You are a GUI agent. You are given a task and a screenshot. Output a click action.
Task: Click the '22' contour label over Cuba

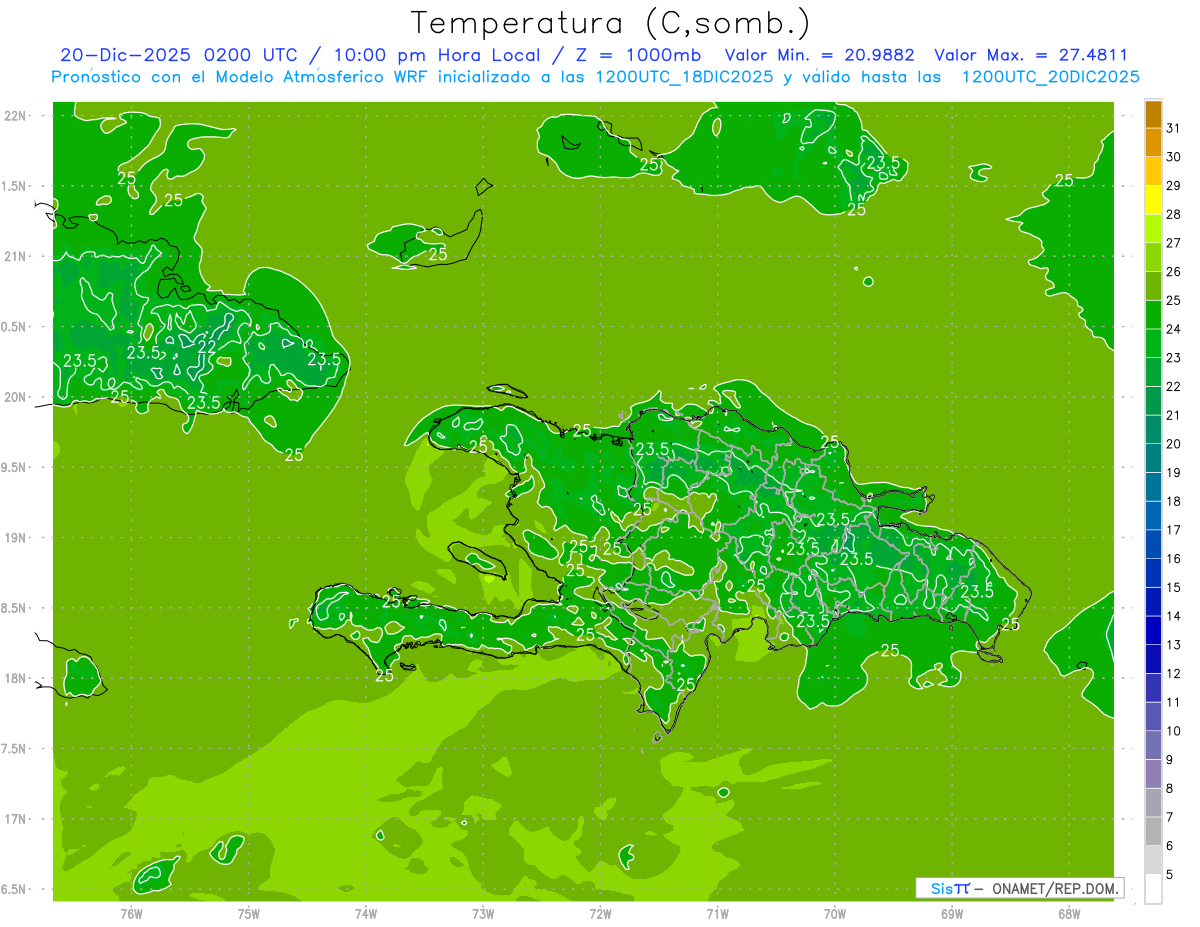tap(206, 347)
